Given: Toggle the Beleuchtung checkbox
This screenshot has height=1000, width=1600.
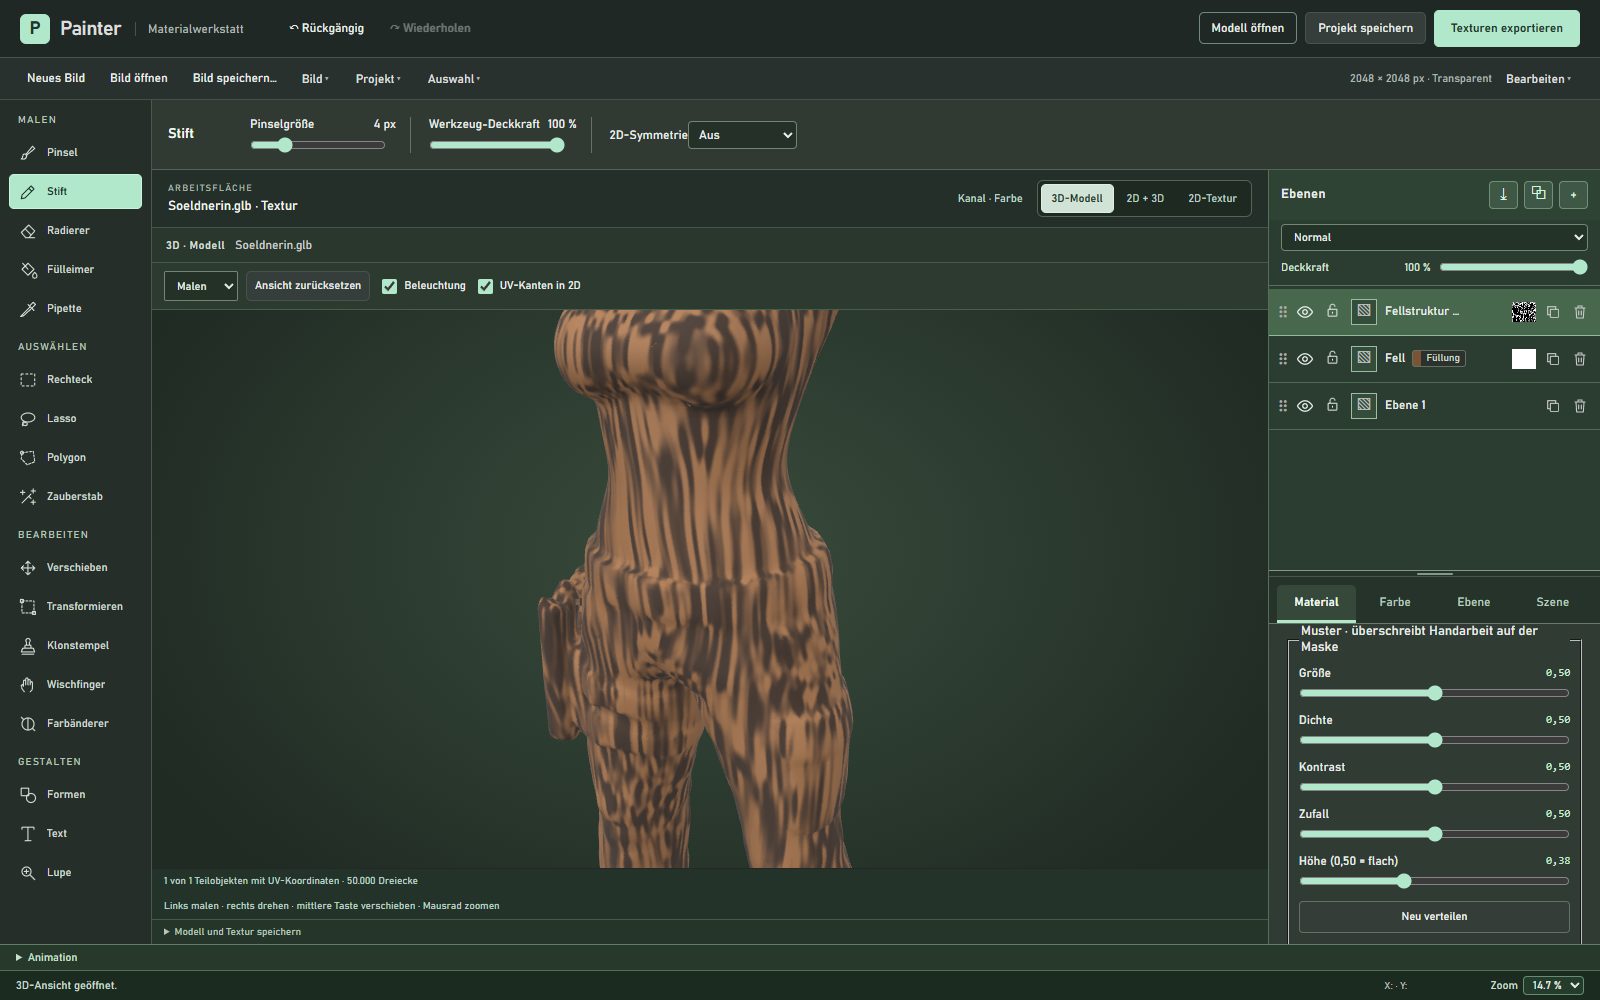Looking at the screenshot, I should click(390, 286).
